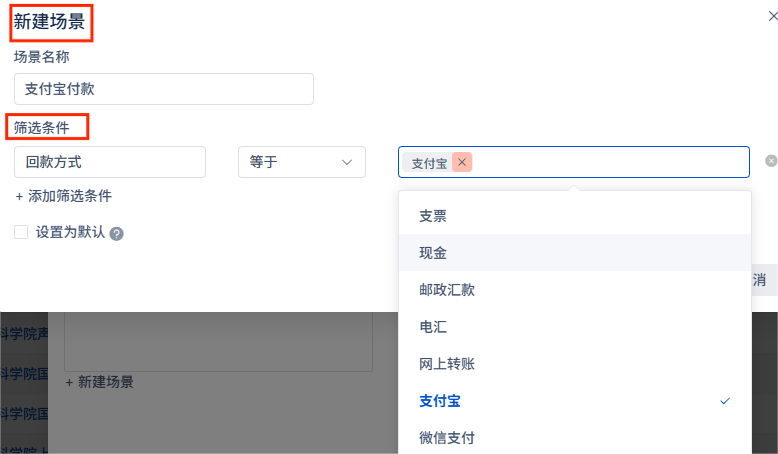Choose 现金 option in the list

[575, 253]
